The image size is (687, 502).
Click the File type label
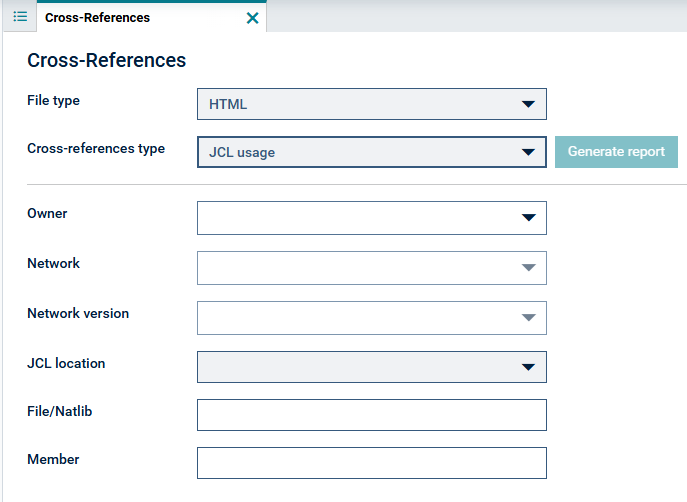(x=53, y=100)
